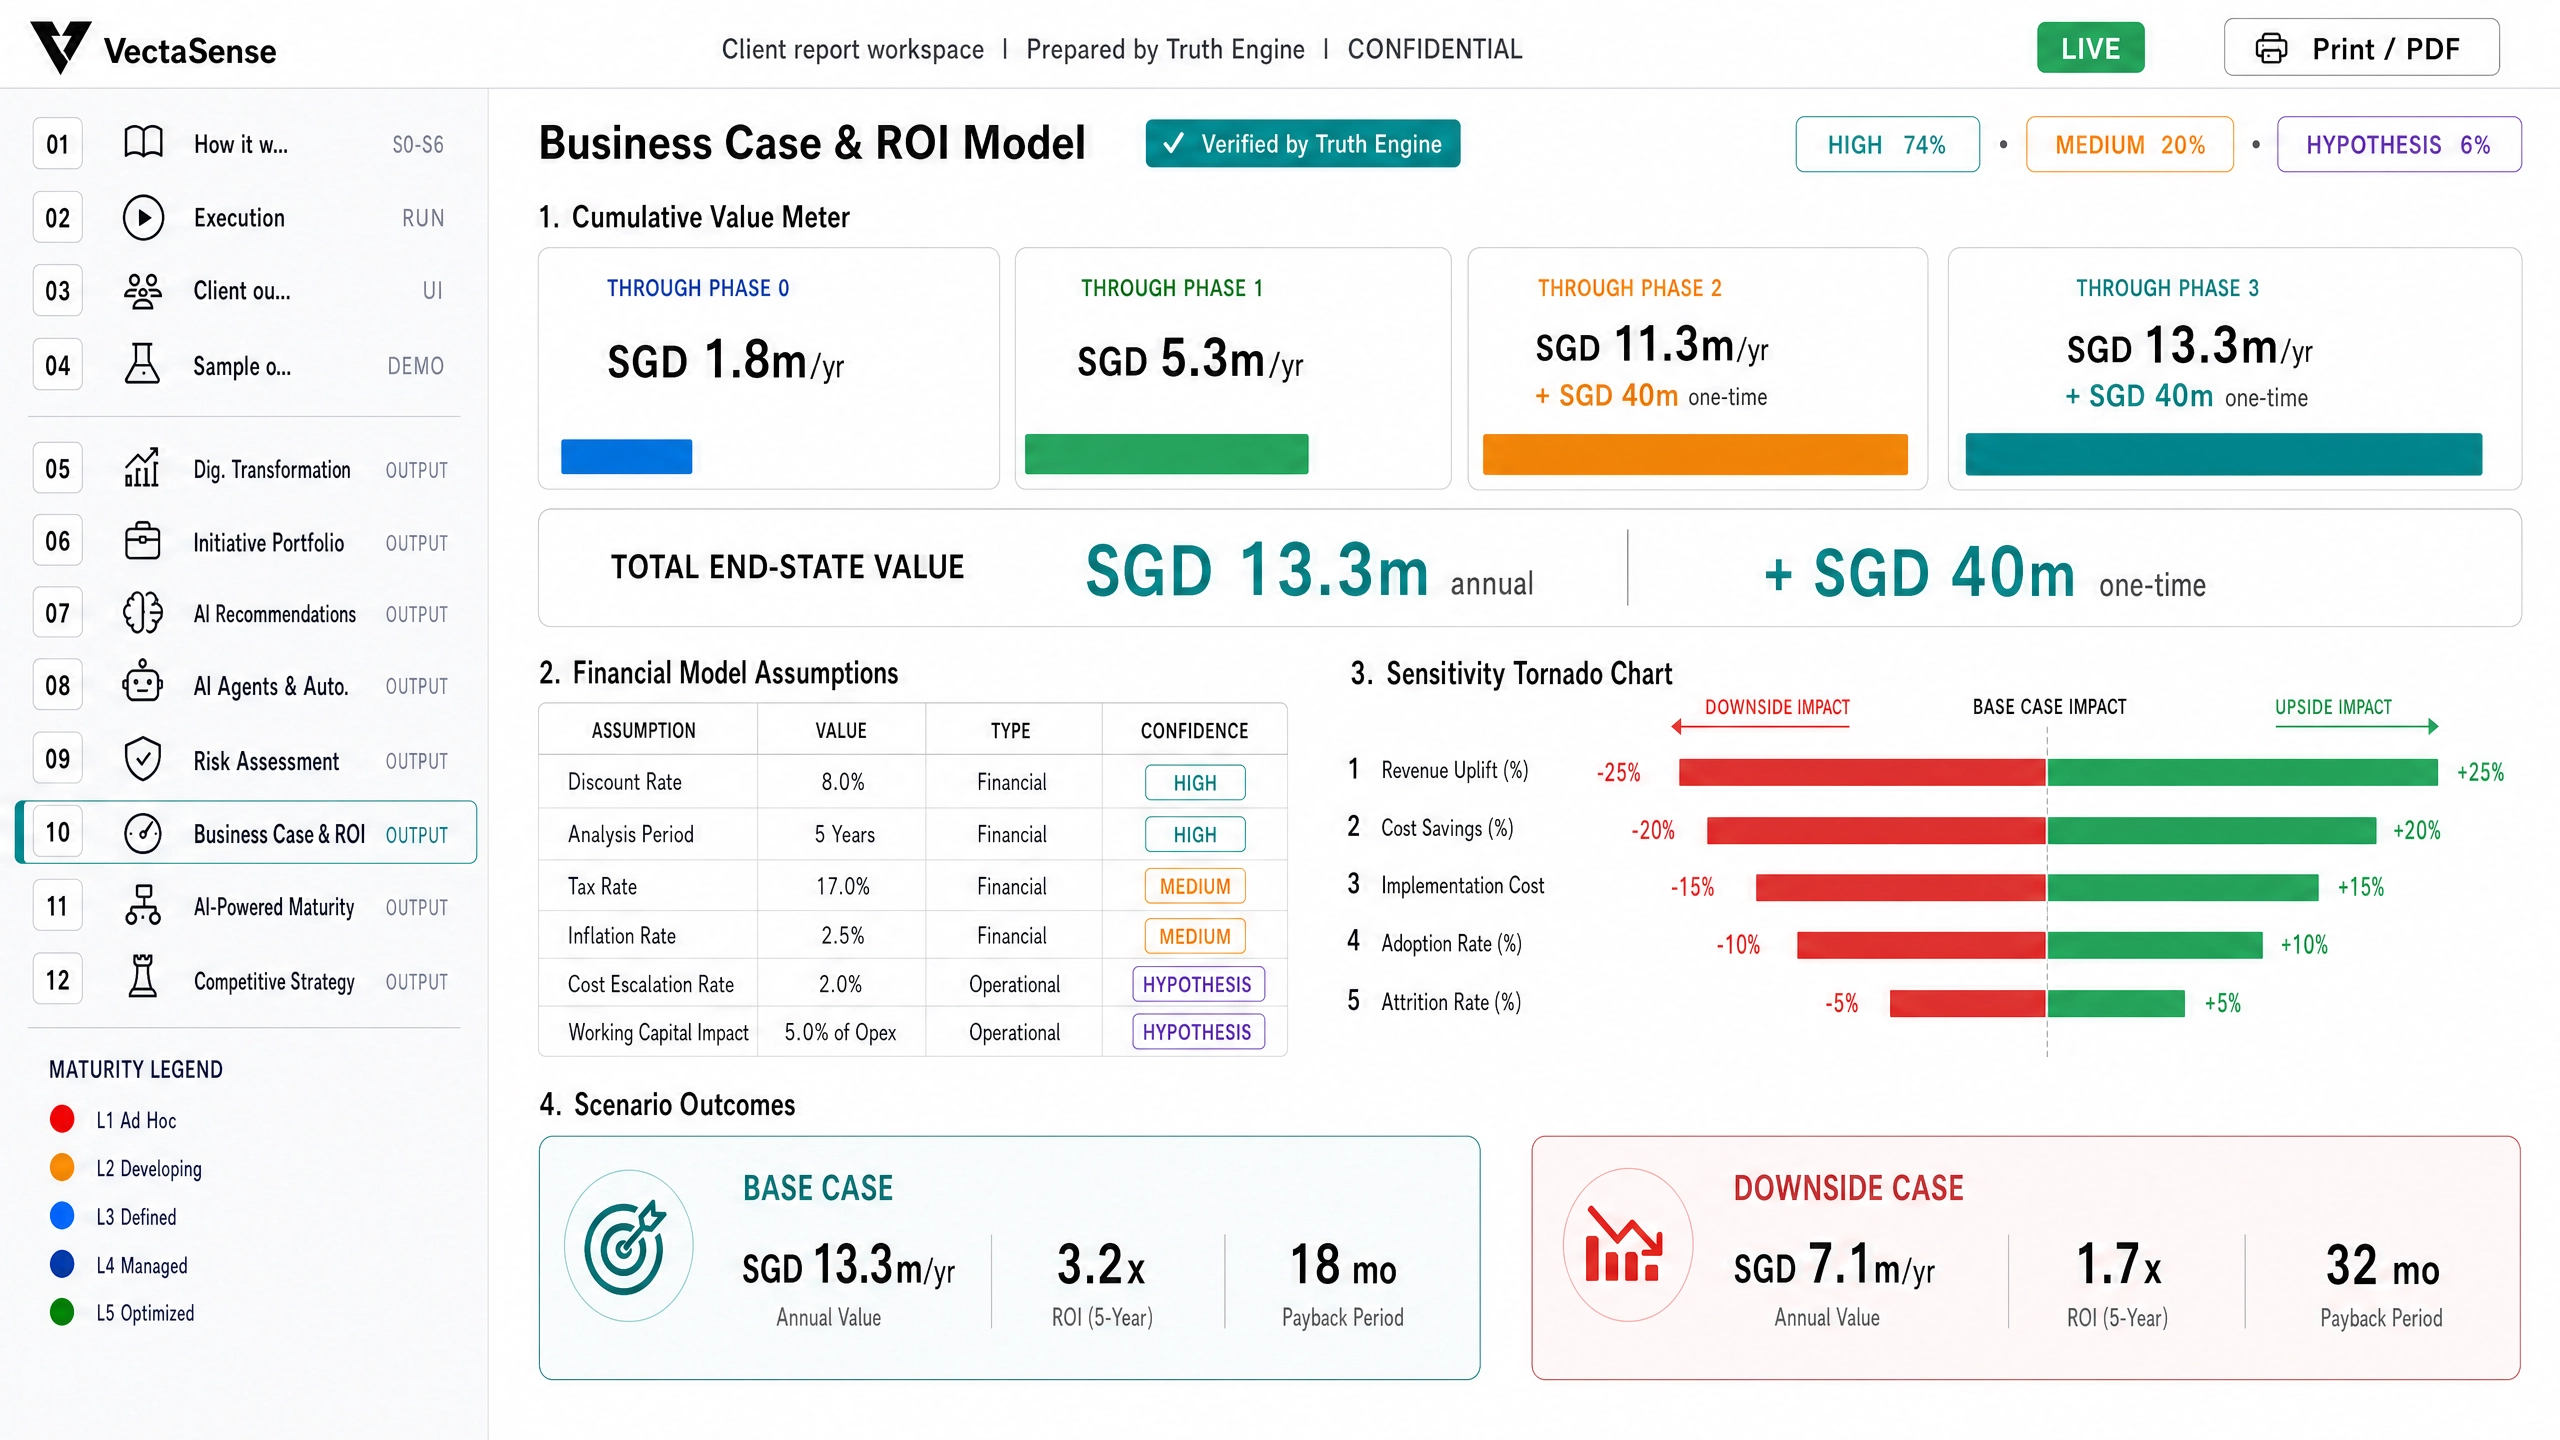Click the printer icon in Print / PDF
This screenshot has height=1440, width=2560.
[2271, 48]
